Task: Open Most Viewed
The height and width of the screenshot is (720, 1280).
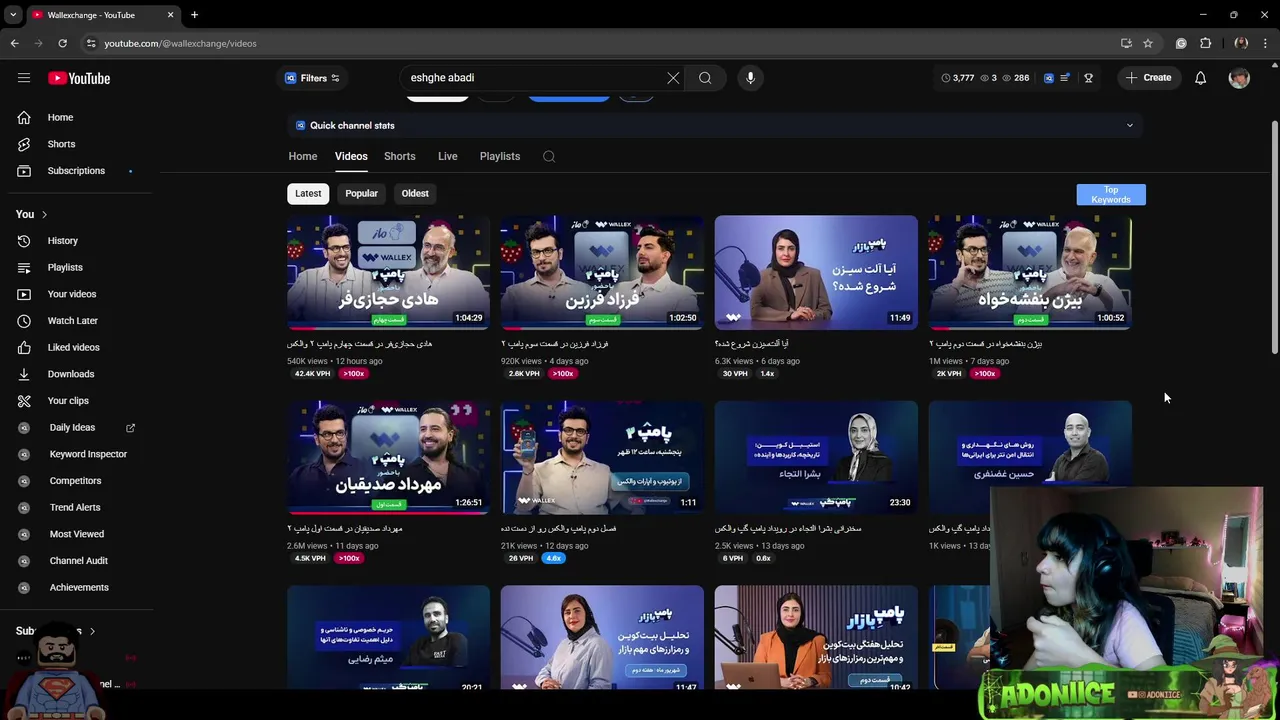Action: pos(76,534)
